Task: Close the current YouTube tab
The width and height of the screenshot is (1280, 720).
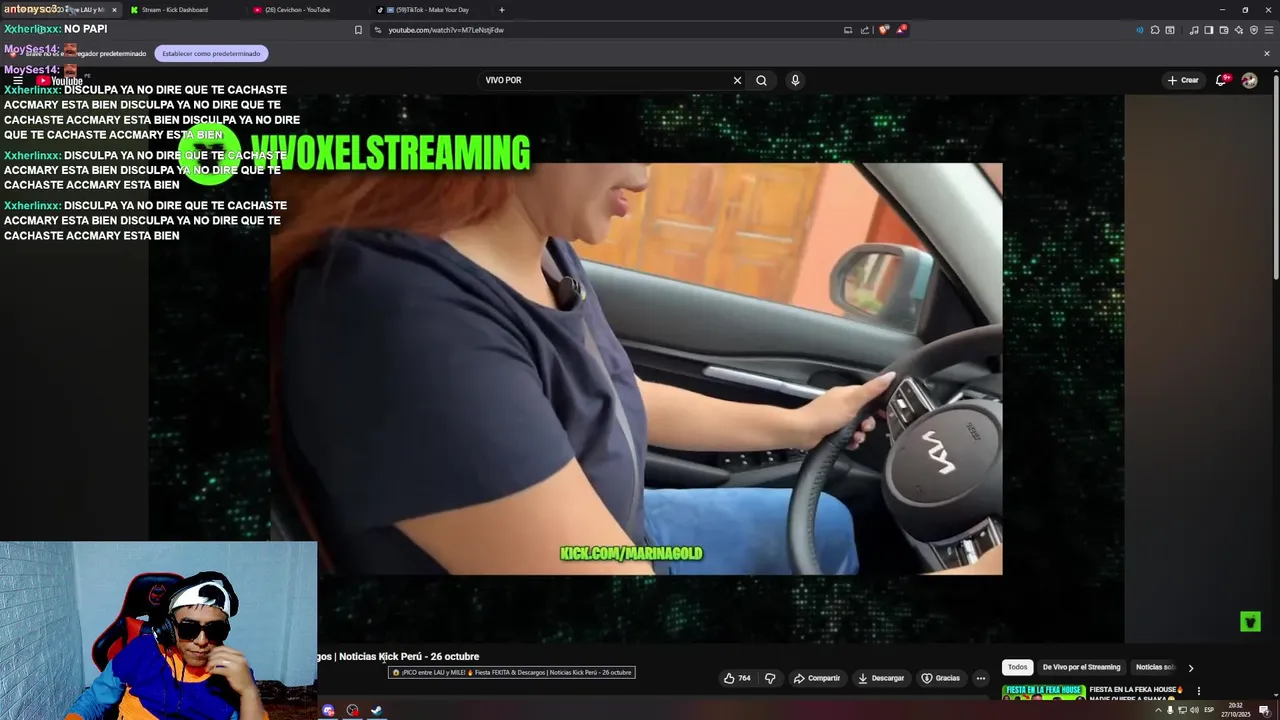Action: tap(114, 10)
